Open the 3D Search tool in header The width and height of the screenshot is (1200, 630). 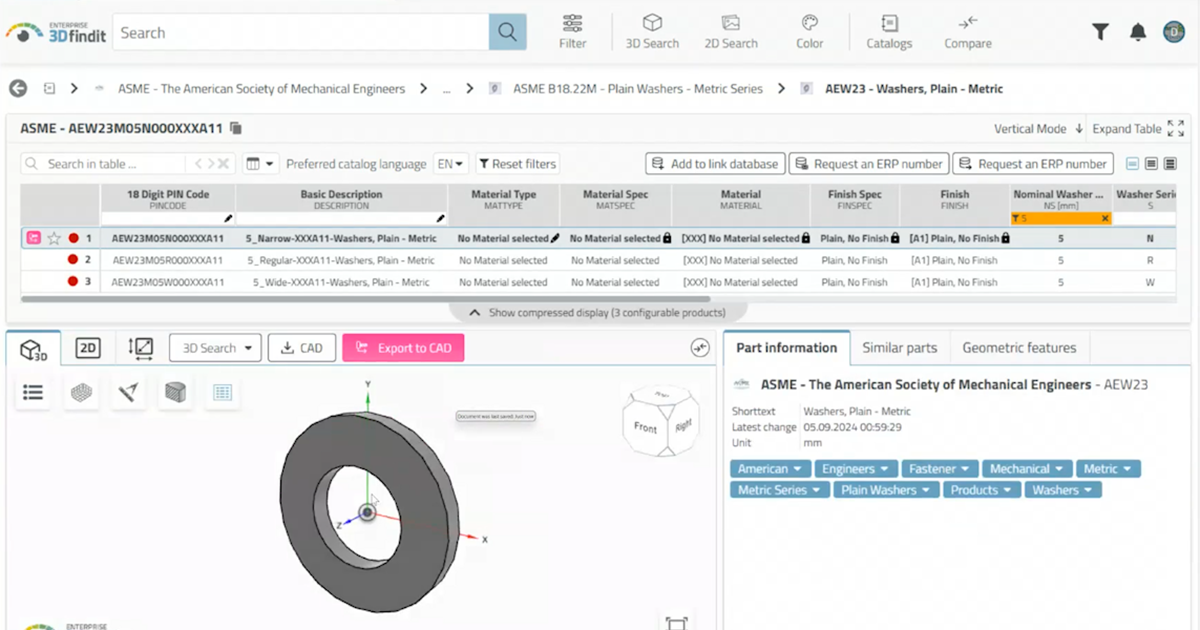(x=652, y=32)
